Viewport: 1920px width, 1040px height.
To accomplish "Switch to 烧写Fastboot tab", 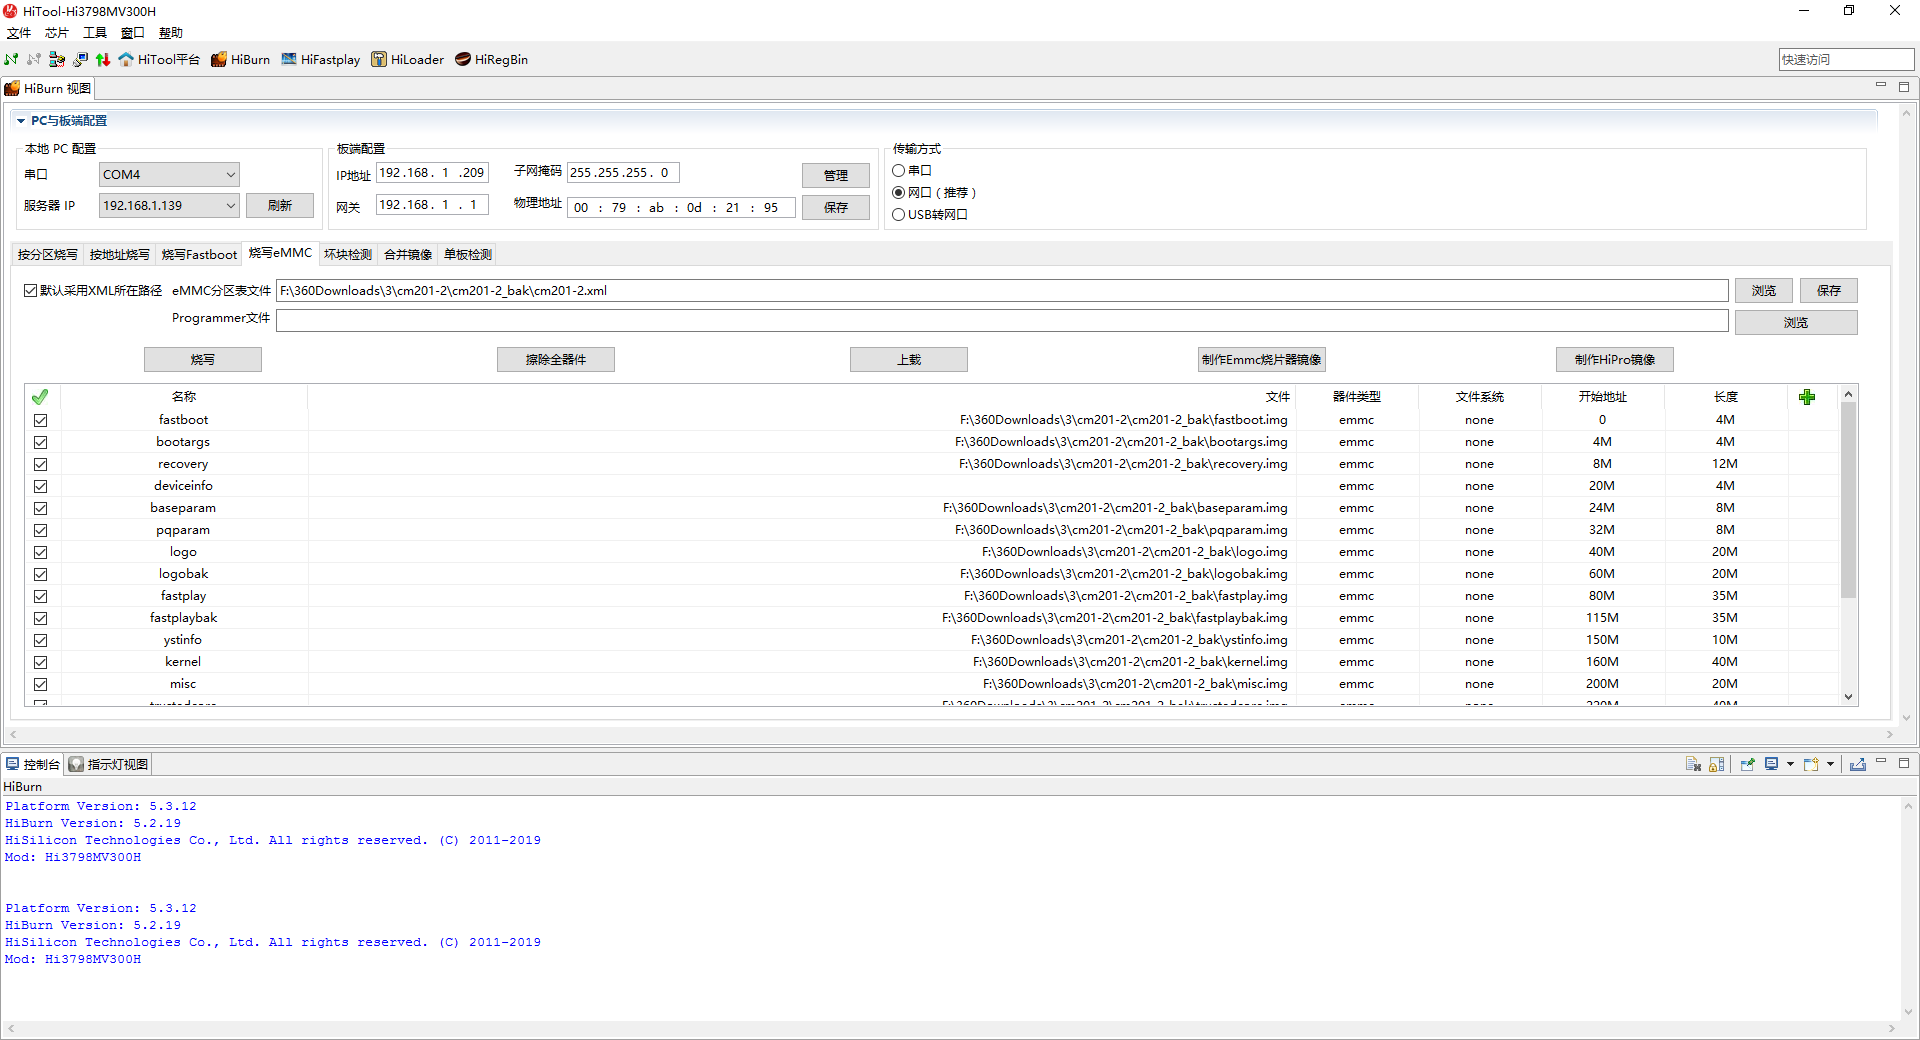I will (199, 255).
